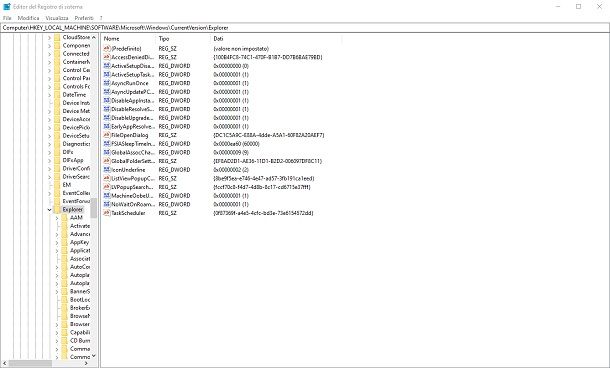Select the GlobalAssocCha... value name
This screenshot has height=368, width=610.
click(133, 152)
